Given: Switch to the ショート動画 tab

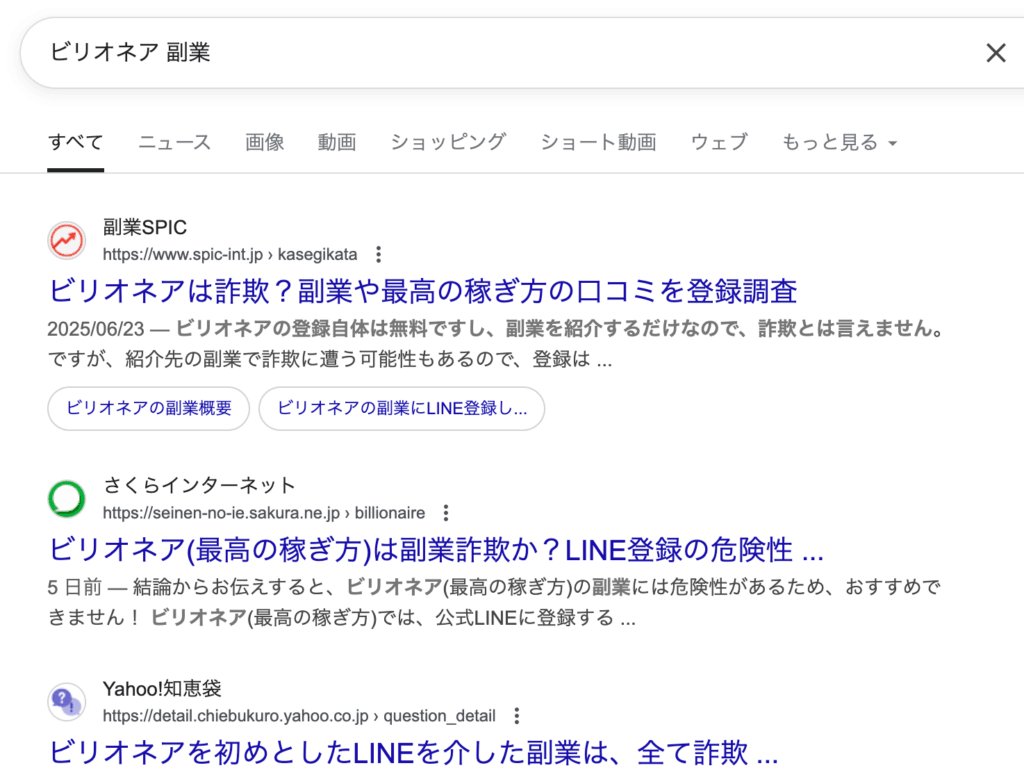Looking at the screenshot, I should coord(598,142).
